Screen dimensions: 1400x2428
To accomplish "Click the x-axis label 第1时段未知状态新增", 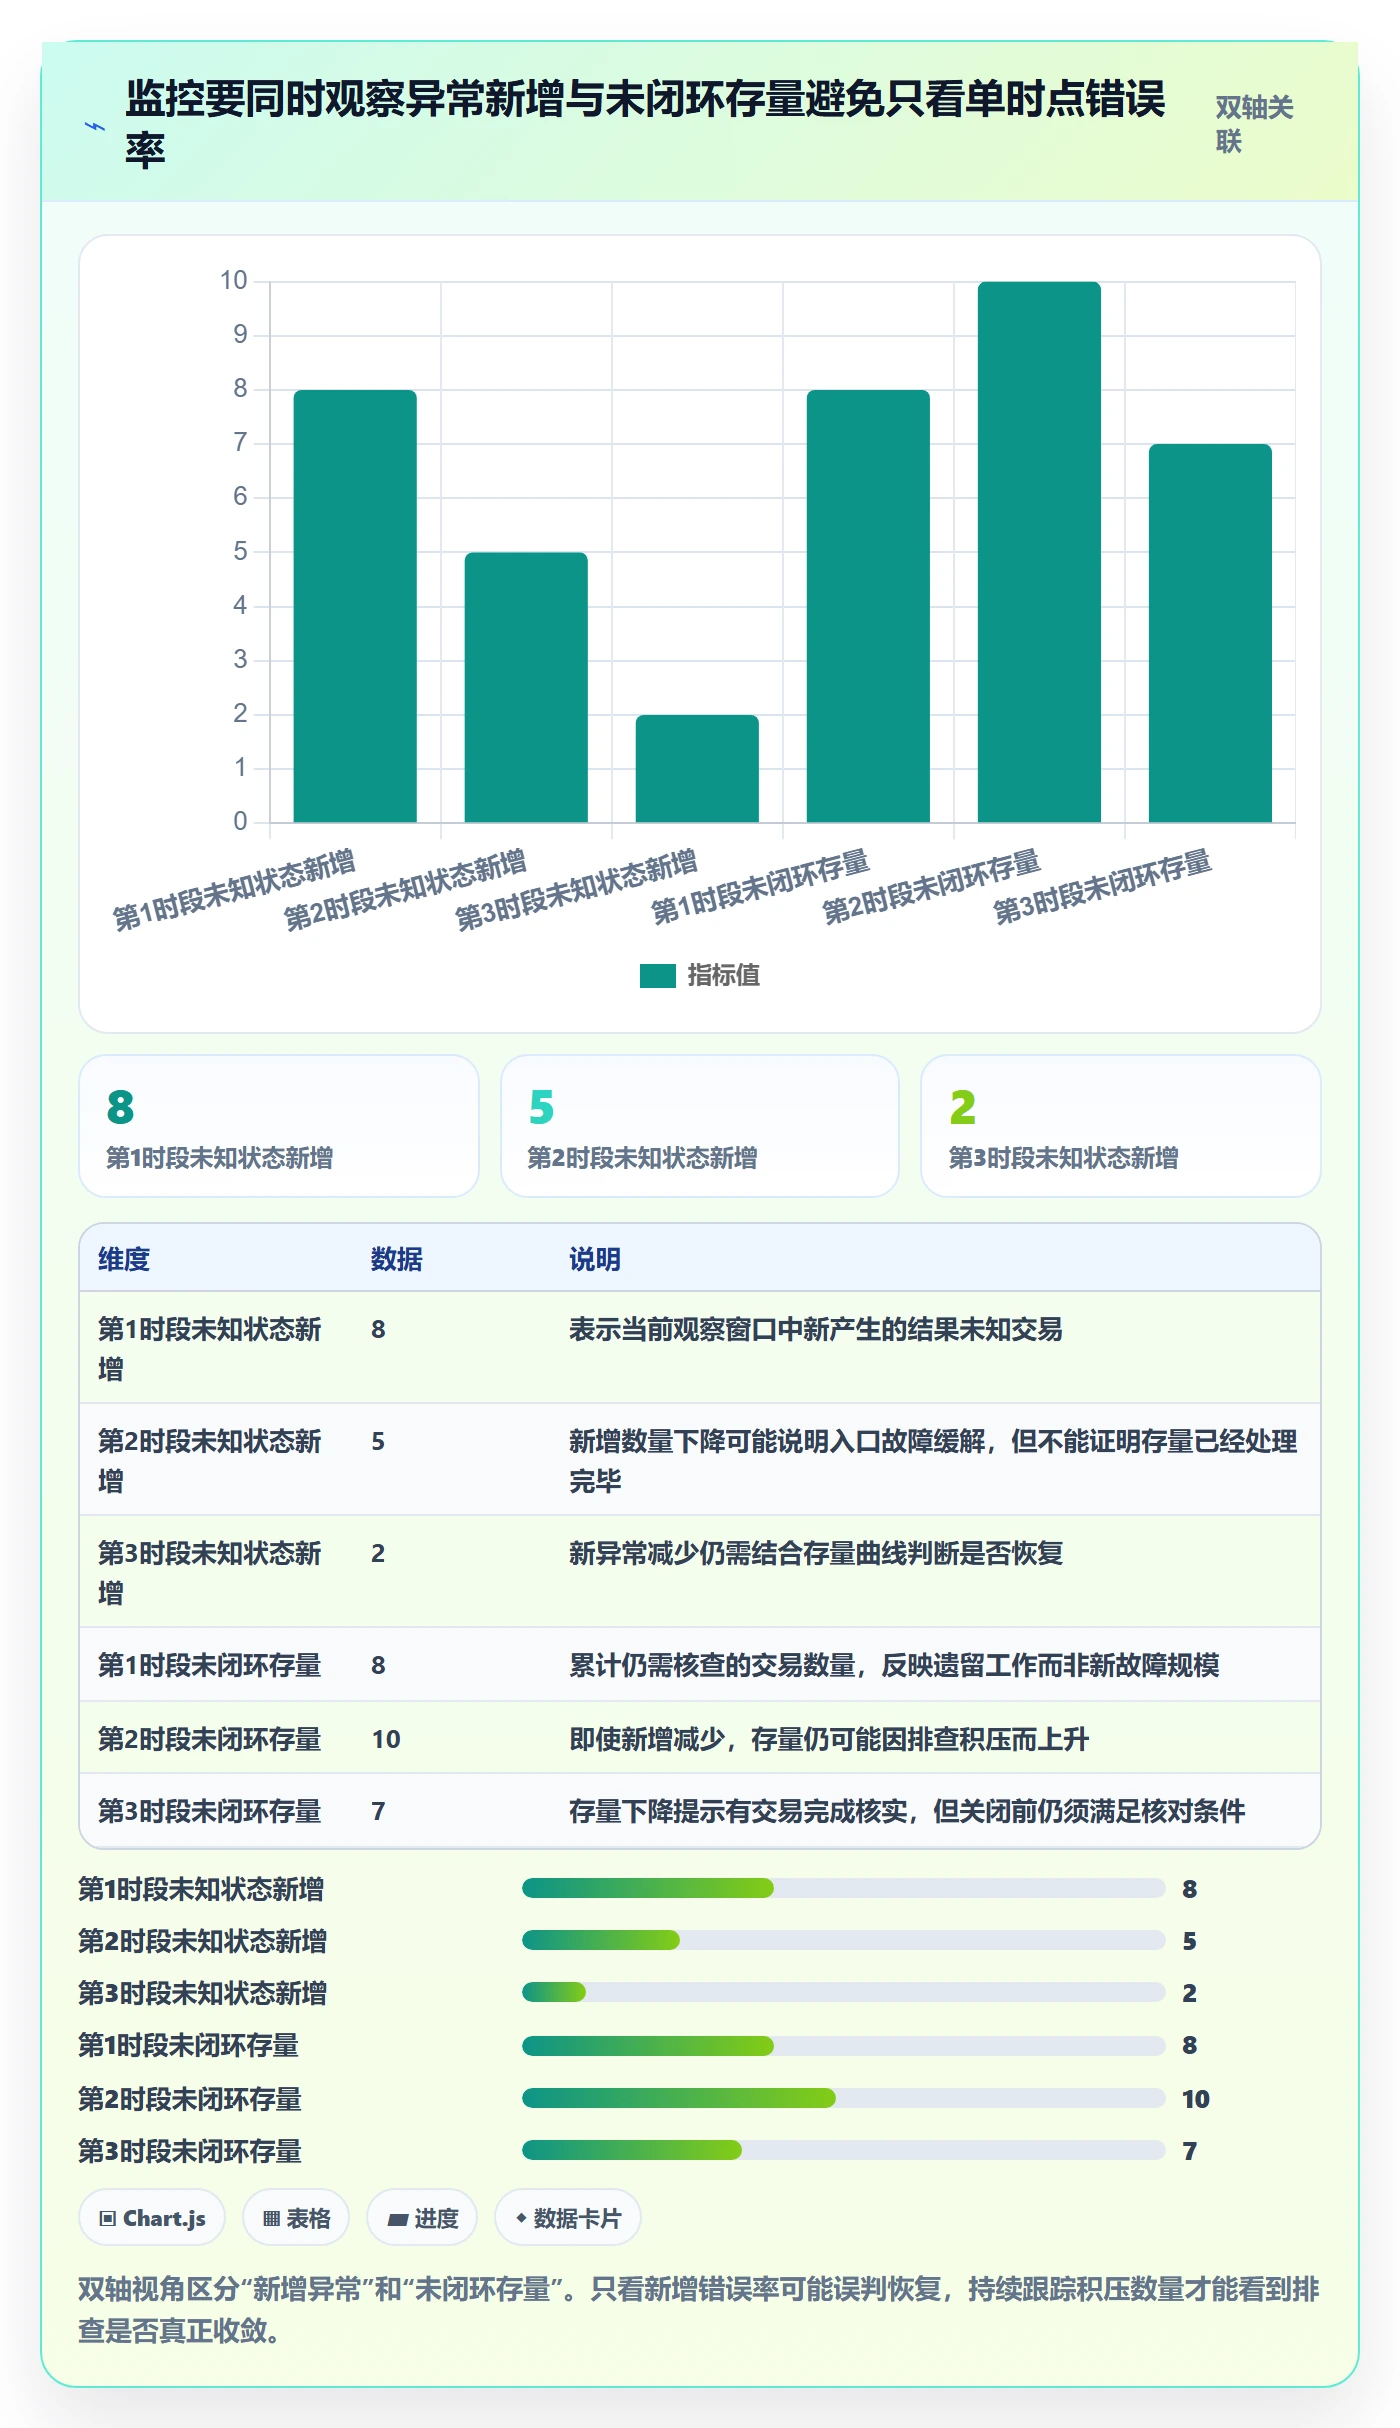I will point(234,891).
